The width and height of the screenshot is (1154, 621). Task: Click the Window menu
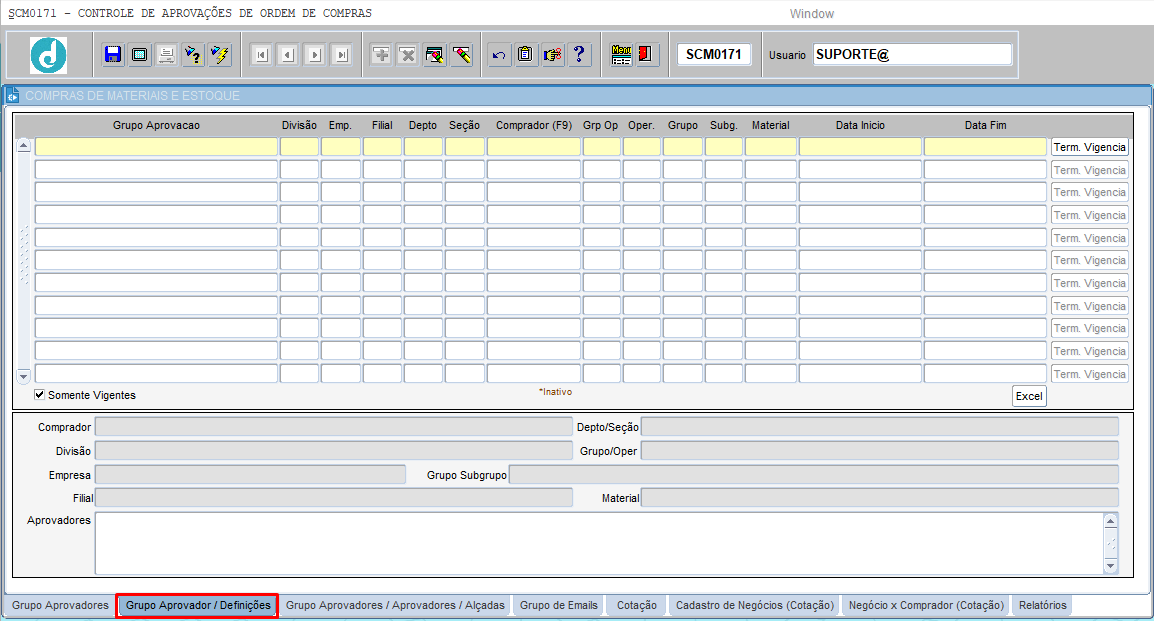(x=812, y=13)
